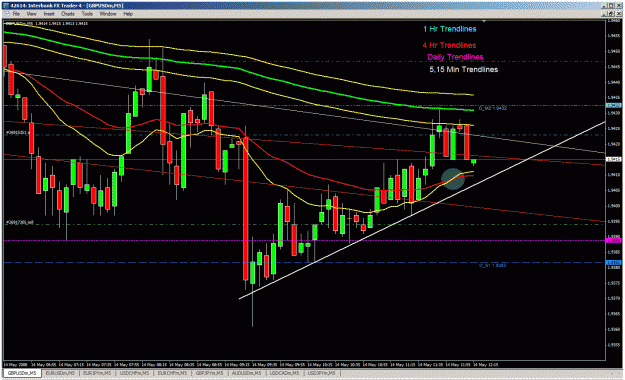Click the D_S1 1.9382 pivot label
Image resolution: width=625 pixels, height=380 pixels.
click(493, 265)
